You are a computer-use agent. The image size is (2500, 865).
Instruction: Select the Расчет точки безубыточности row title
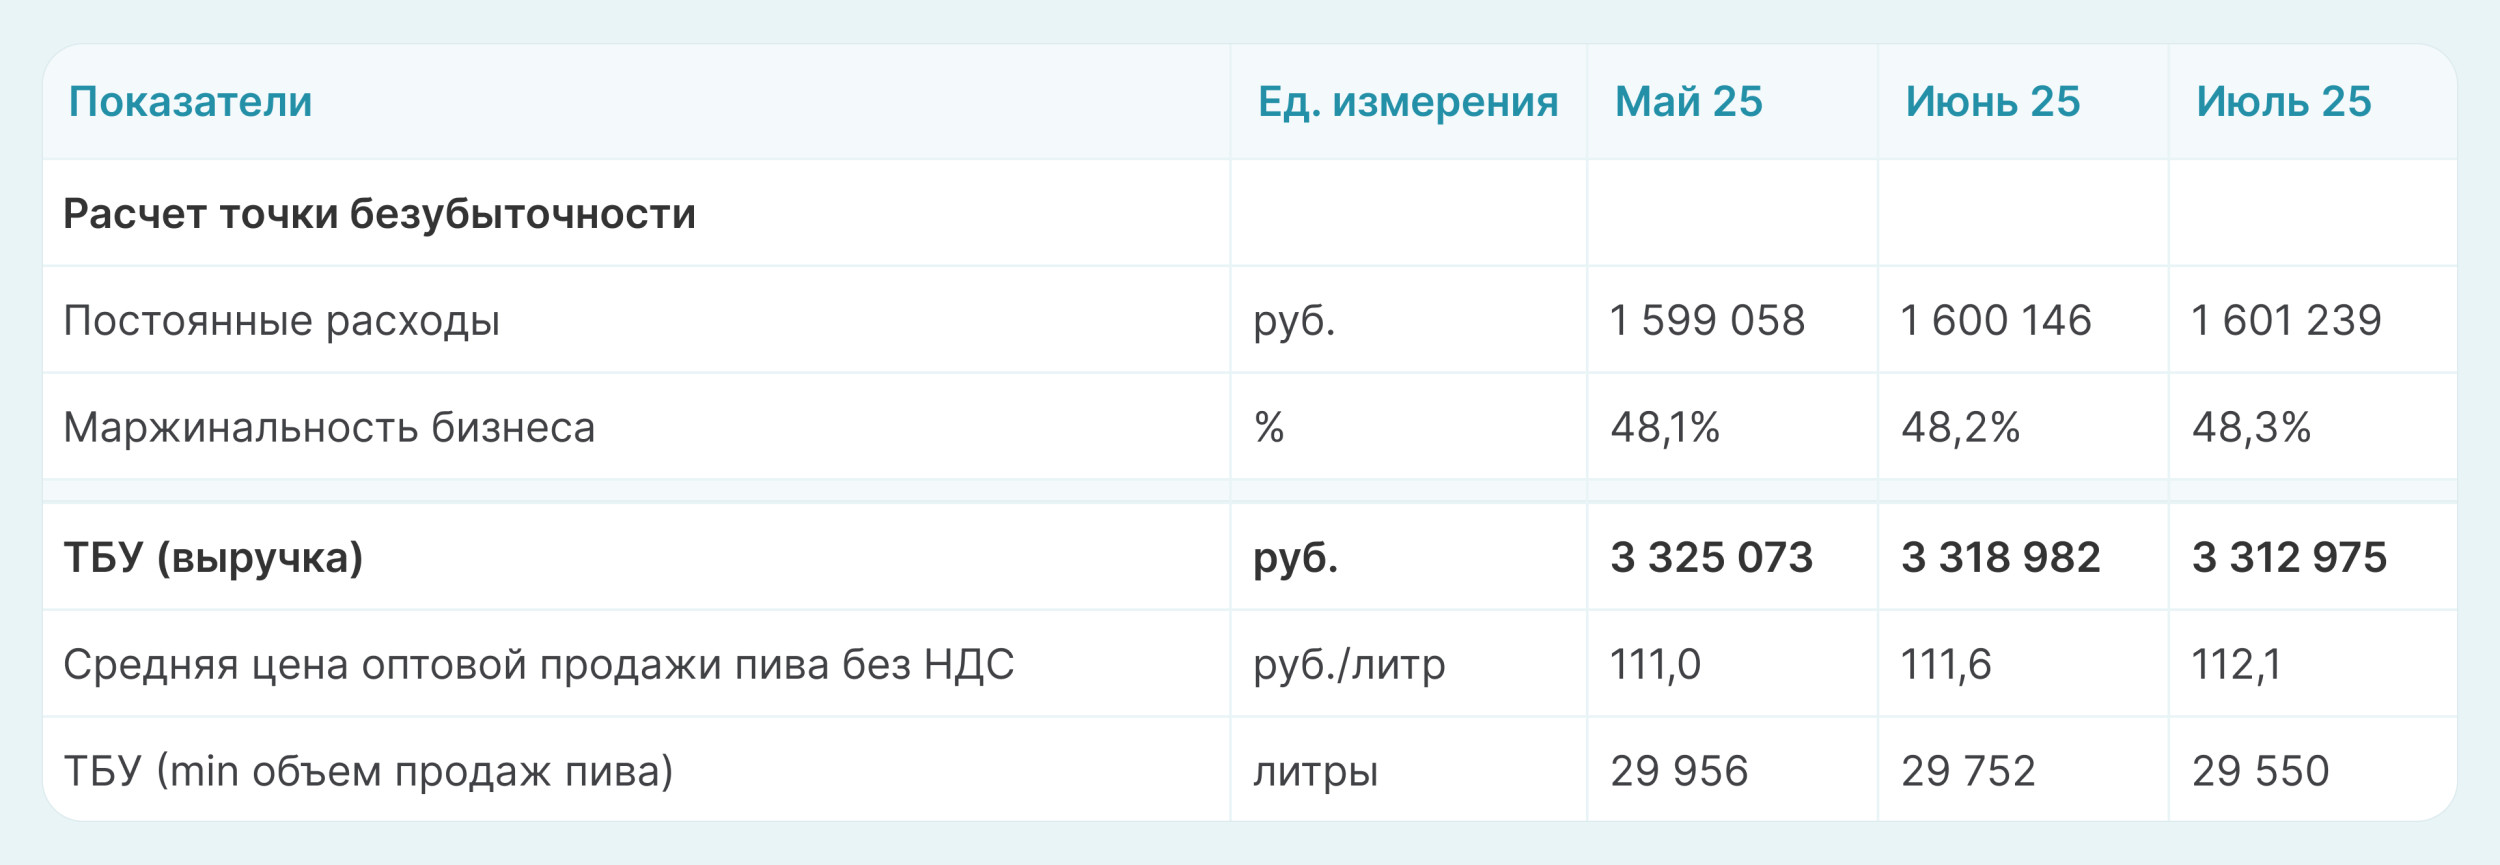pyautogui.click(x=379, y=214)
